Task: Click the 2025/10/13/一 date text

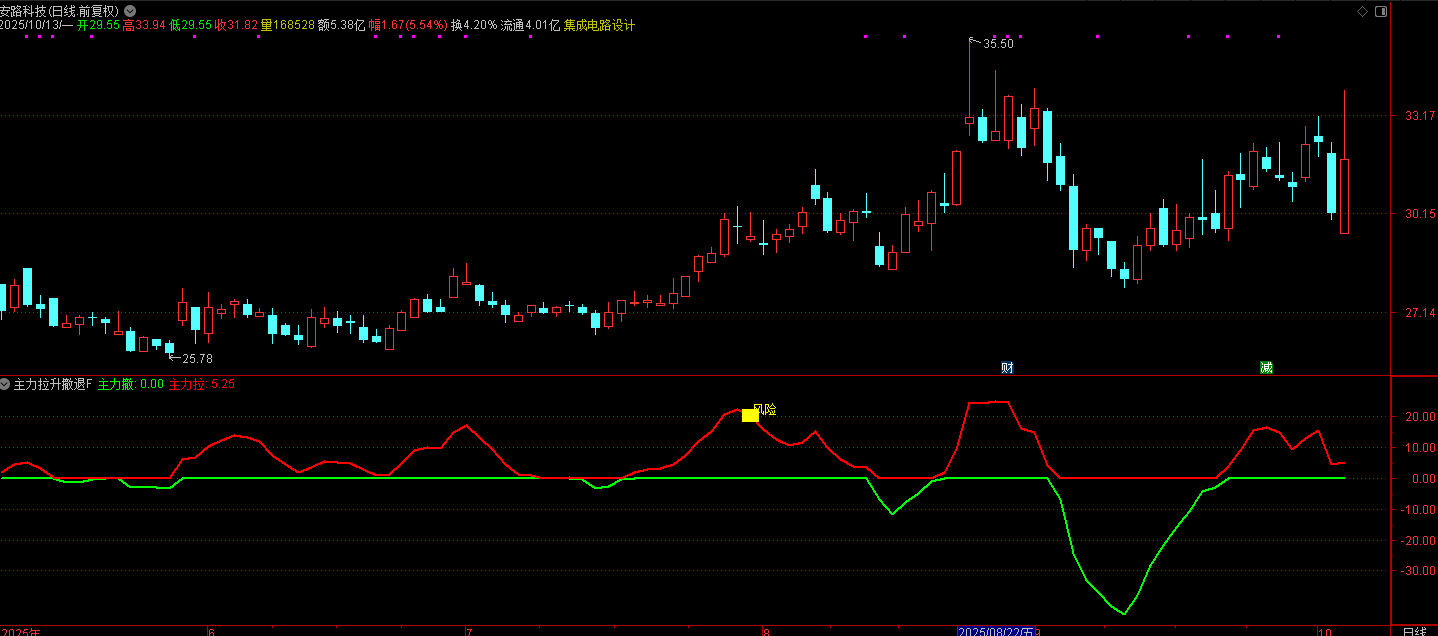Action: pos(36,25)
